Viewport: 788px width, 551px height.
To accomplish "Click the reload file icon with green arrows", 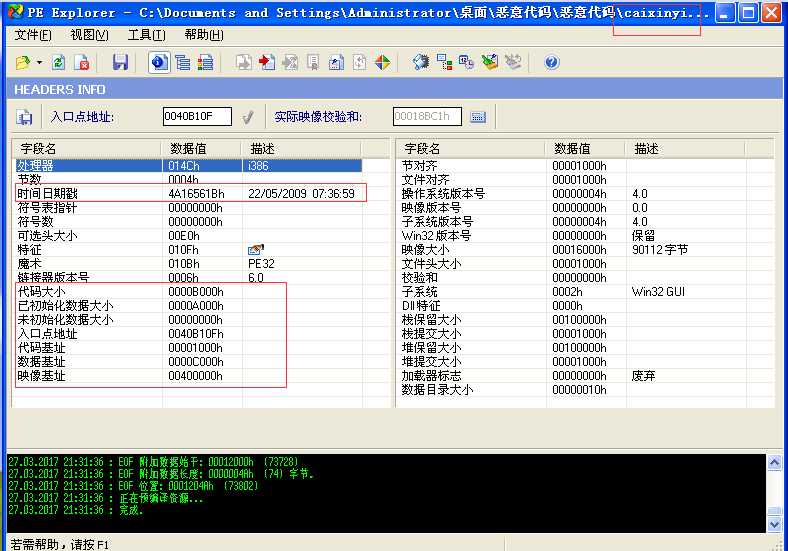I will pyautogui.click(x=59, y=62).
